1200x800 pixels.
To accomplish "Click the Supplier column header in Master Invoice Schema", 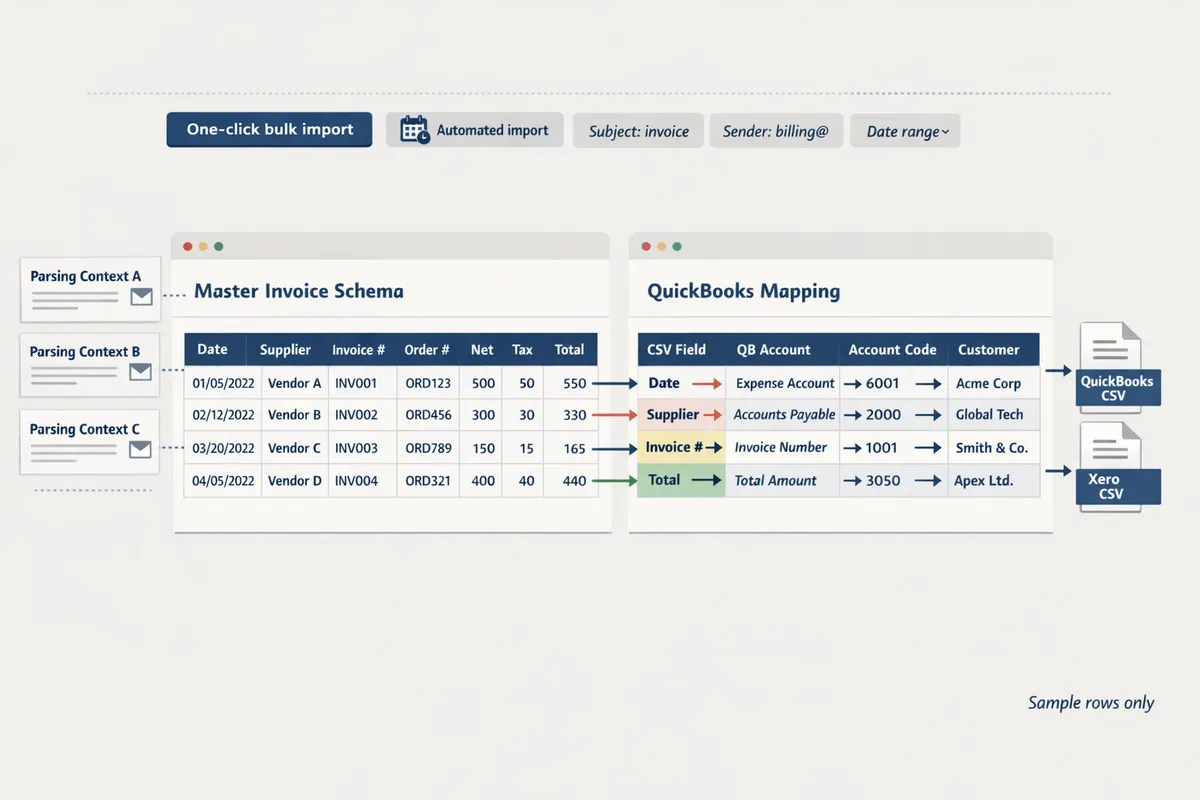I will (285, 350).
